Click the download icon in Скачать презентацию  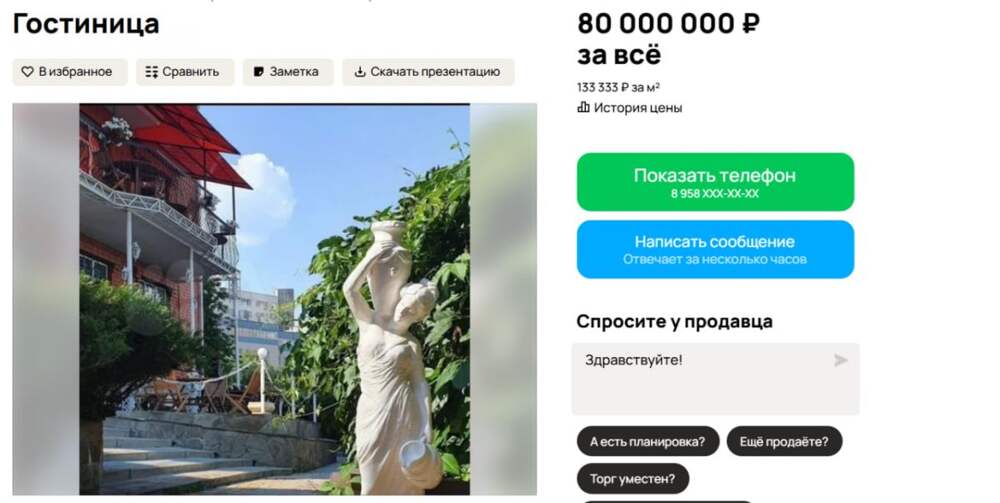(x=360, y=71)
